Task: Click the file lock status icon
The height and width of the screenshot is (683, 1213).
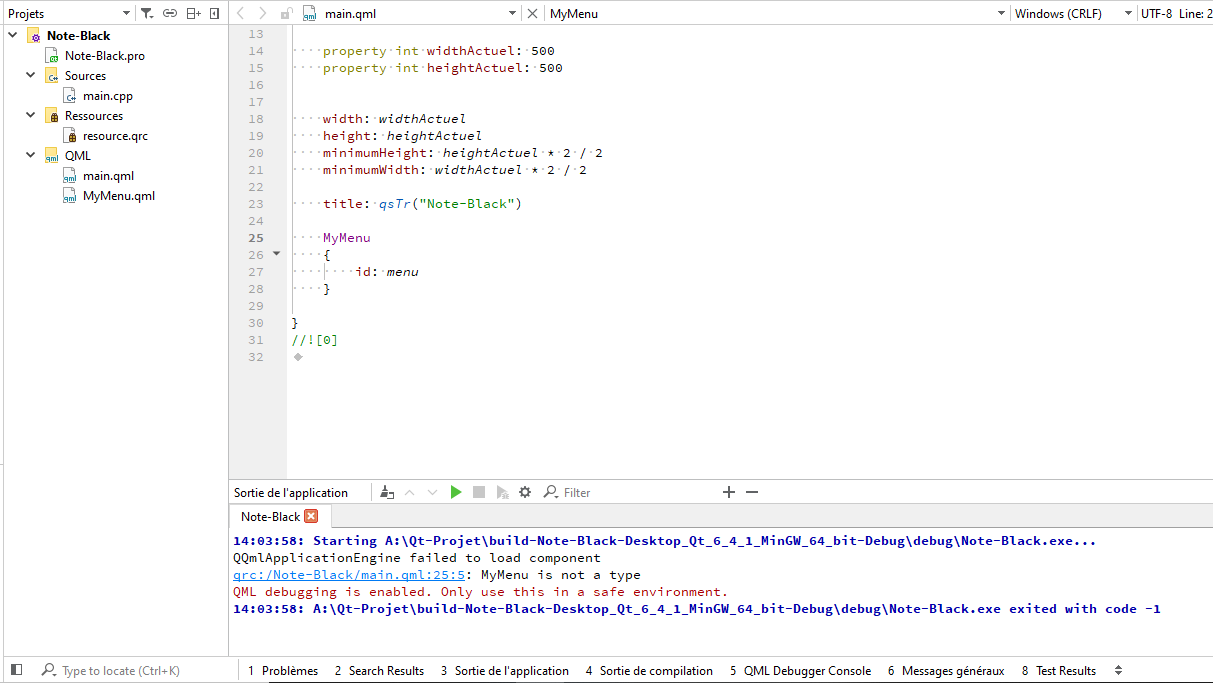Action: pos(287,14)
